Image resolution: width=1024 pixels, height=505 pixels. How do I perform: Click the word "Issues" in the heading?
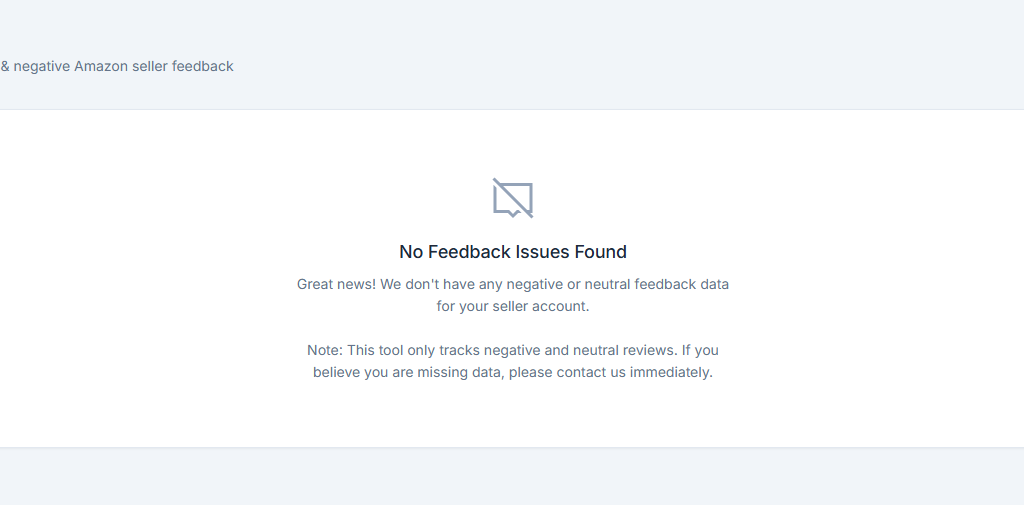tap(541, 252)
